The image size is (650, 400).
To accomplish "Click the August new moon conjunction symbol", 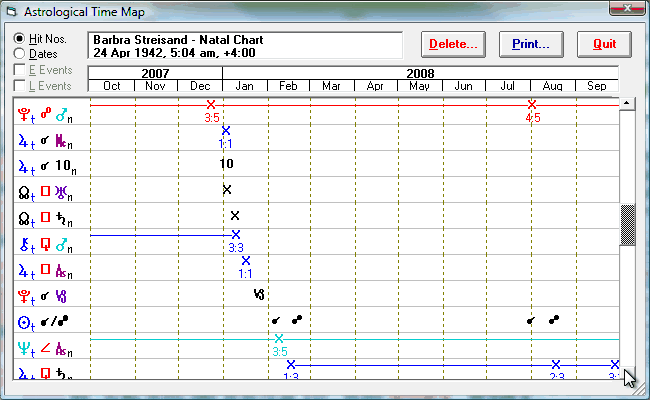I will [531, 320].
